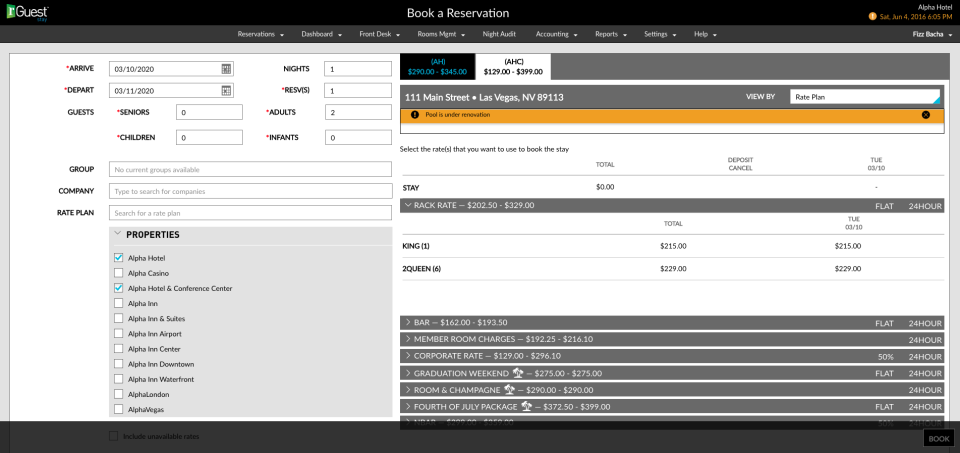This screenshot has height=453, width=960.
Task: Open the departure date calendar picker
Action: pyautogui.click(x=227, y=91)
